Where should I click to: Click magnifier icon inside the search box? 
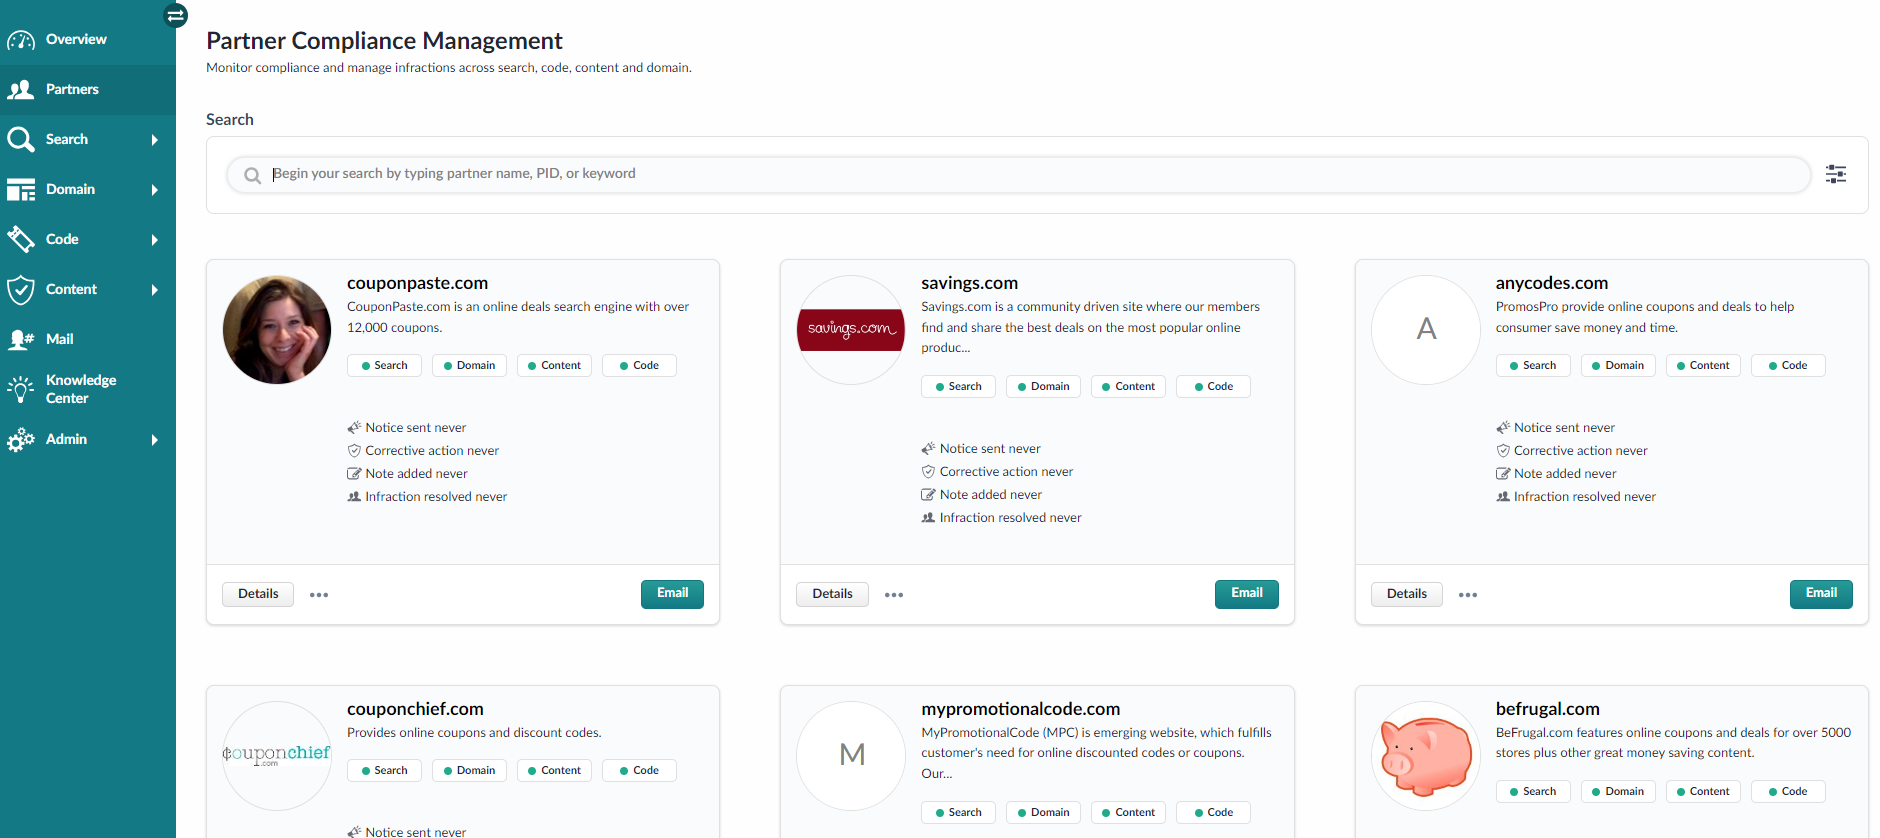pyautogui.click(x=253, y=175)
